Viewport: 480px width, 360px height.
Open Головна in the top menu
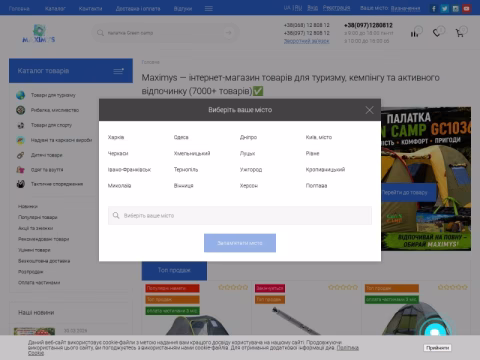point(19,9)
